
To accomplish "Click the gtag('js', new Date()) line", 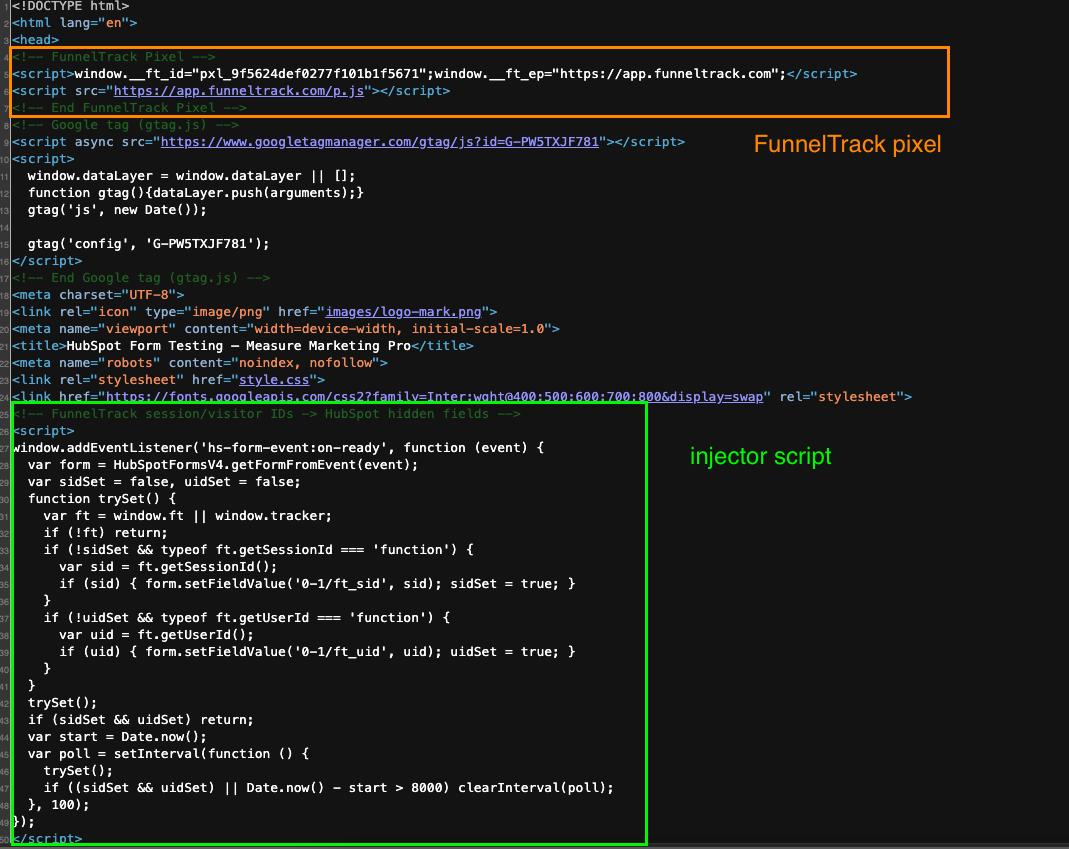I will pyautogui.click(x=117, y=210).
